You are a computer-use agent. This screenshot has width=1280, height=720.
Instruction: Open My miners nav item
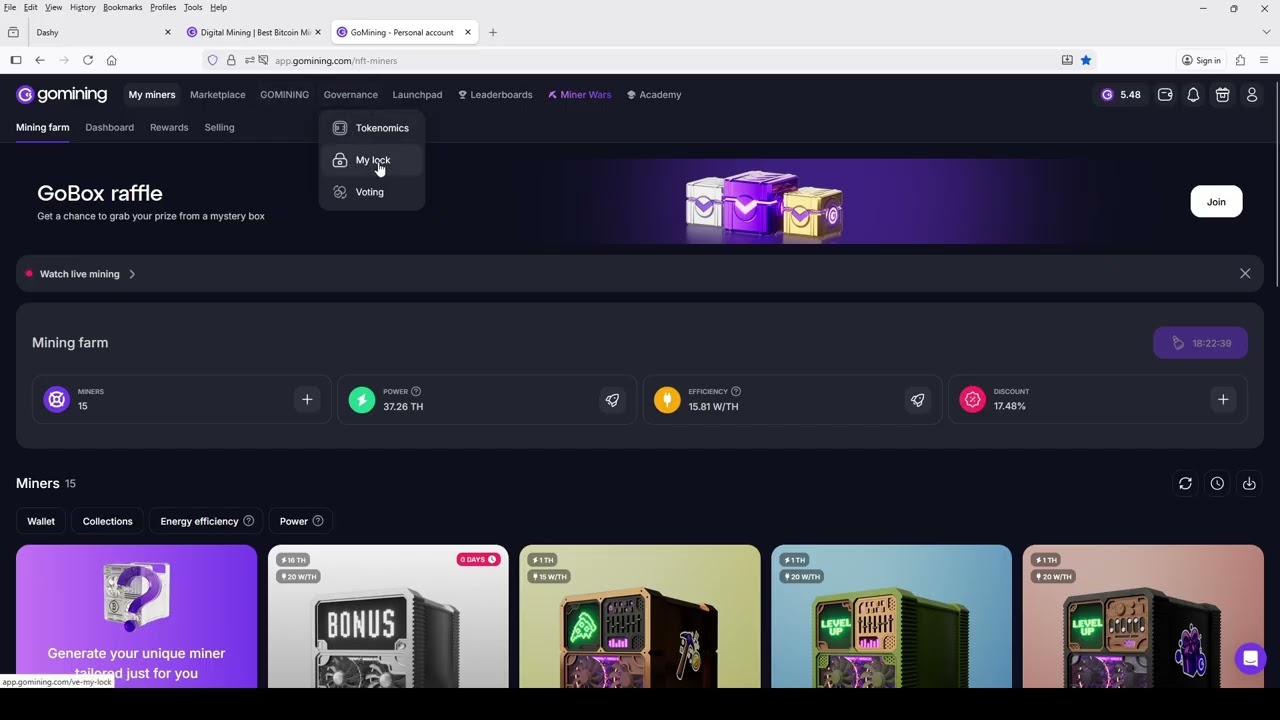click(152, 95)
